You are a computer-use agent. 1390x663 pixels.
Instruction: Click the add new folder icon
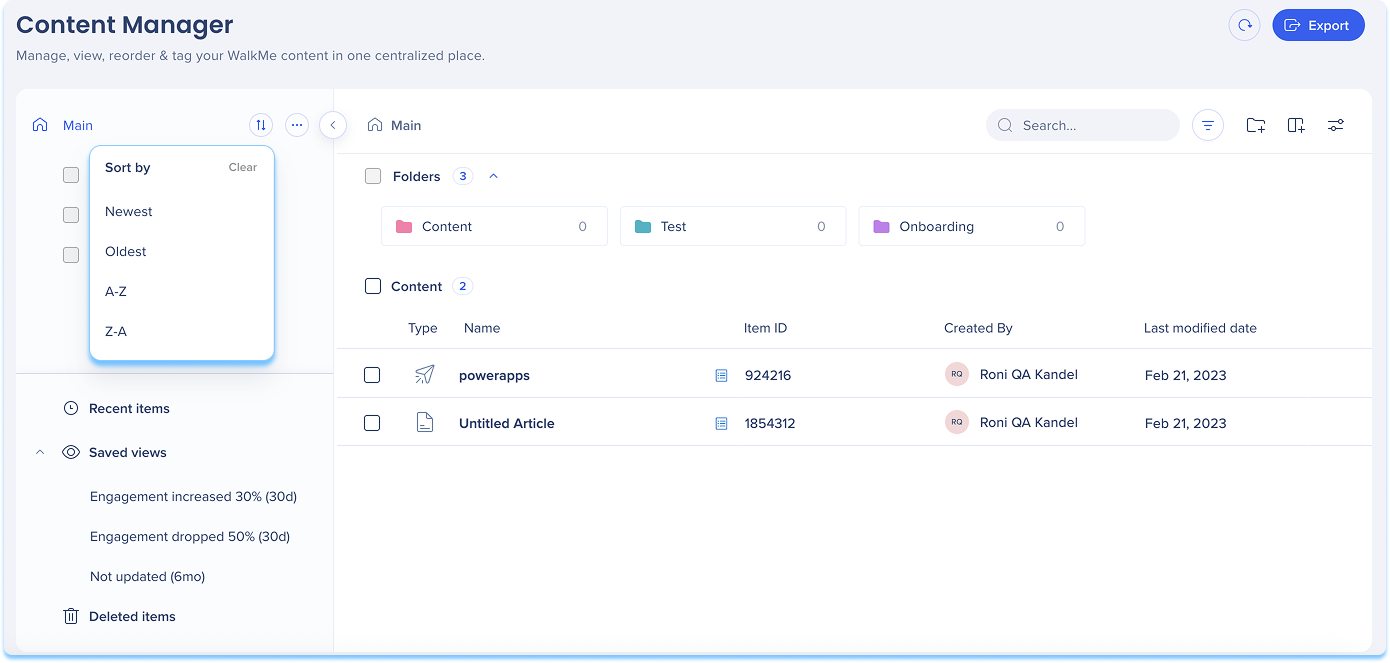point(1256,125)
